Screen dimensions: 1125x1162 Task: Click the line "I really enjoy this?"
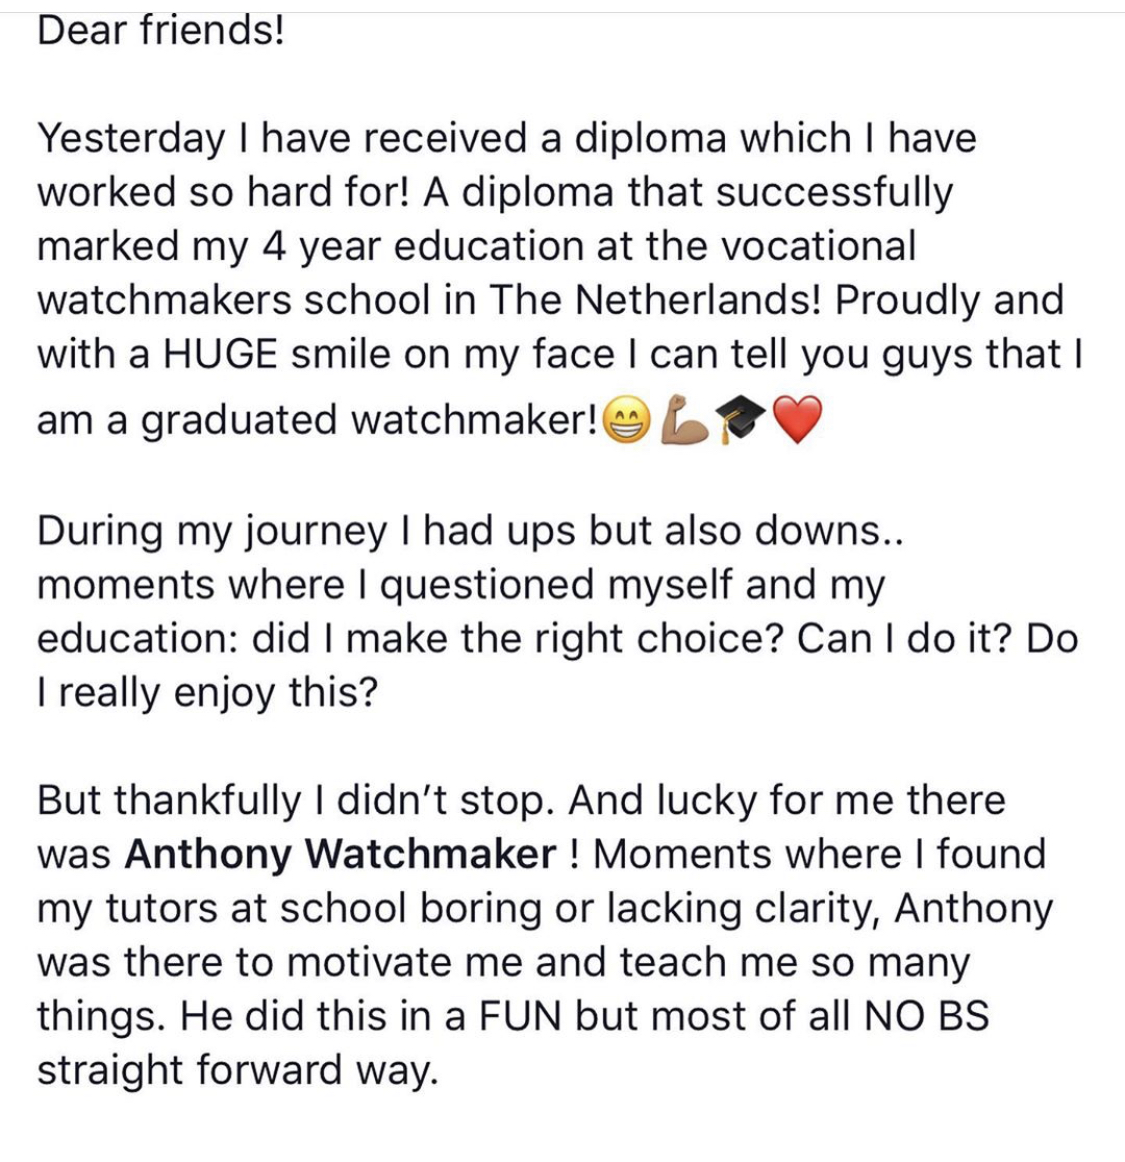pyautogui.click(x=207, y=694)
